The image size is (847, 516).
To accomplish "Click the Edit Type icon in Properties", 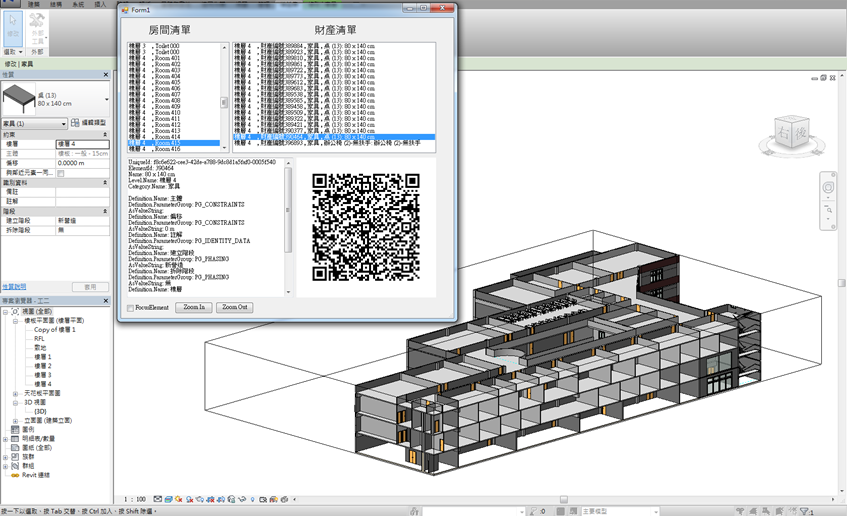I will pos(76,123).
